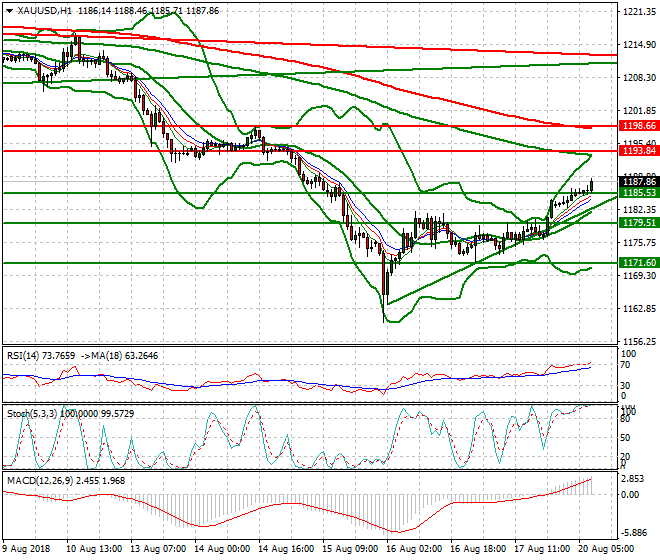660x560 pixels.
Task: Click the 14 Aug 00:00 time label
Action: (222, 549)
